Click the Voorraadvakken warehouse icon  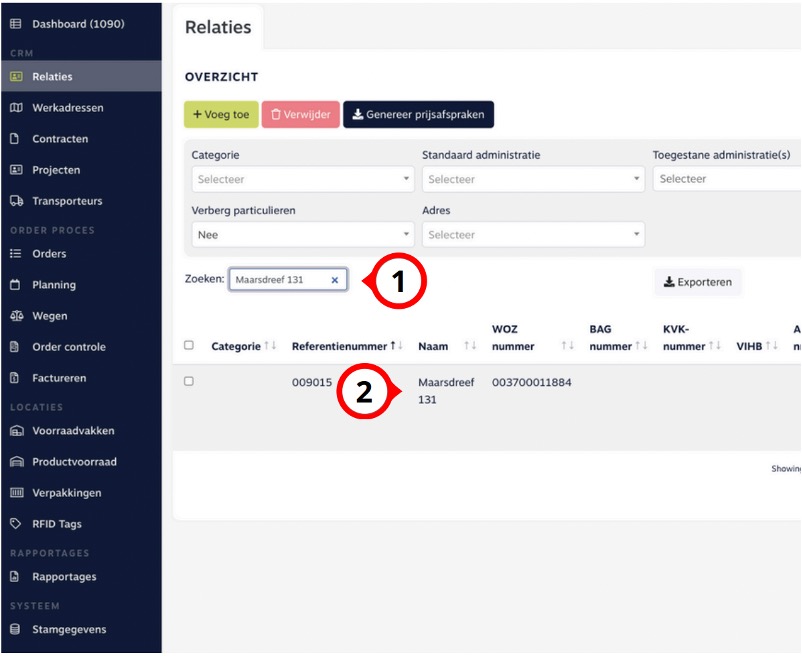point(15,431)
